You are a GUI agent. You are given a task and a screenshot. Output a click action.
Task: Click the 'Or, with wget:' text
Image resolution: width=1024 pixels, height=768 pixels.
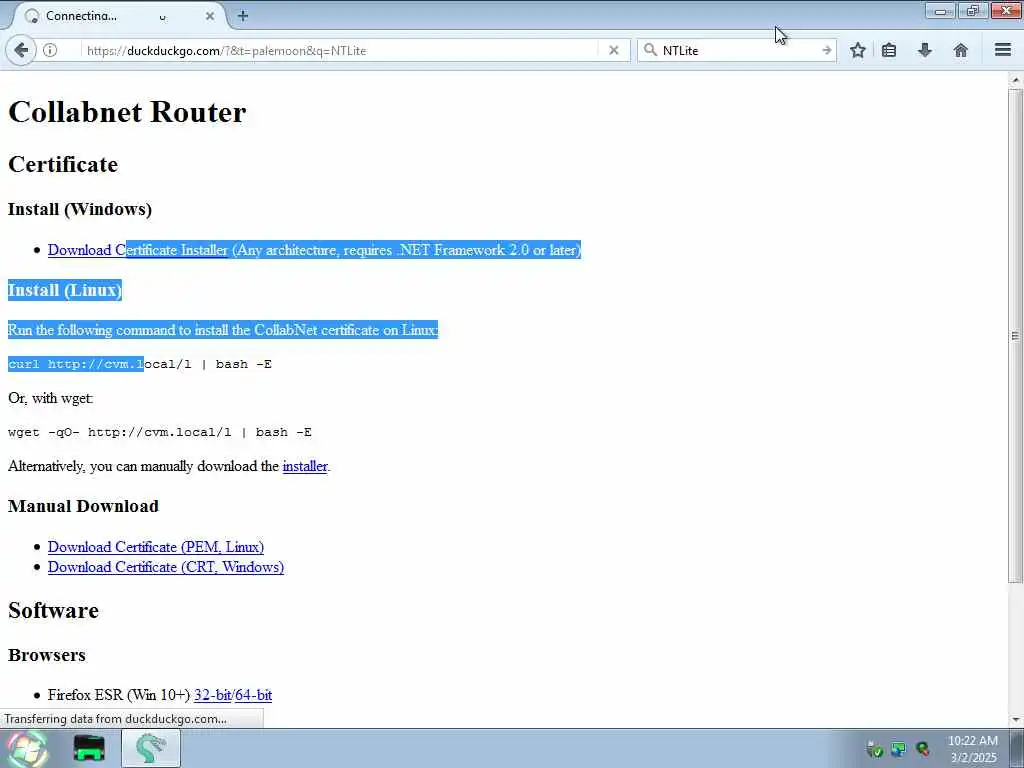click(51, 398)
